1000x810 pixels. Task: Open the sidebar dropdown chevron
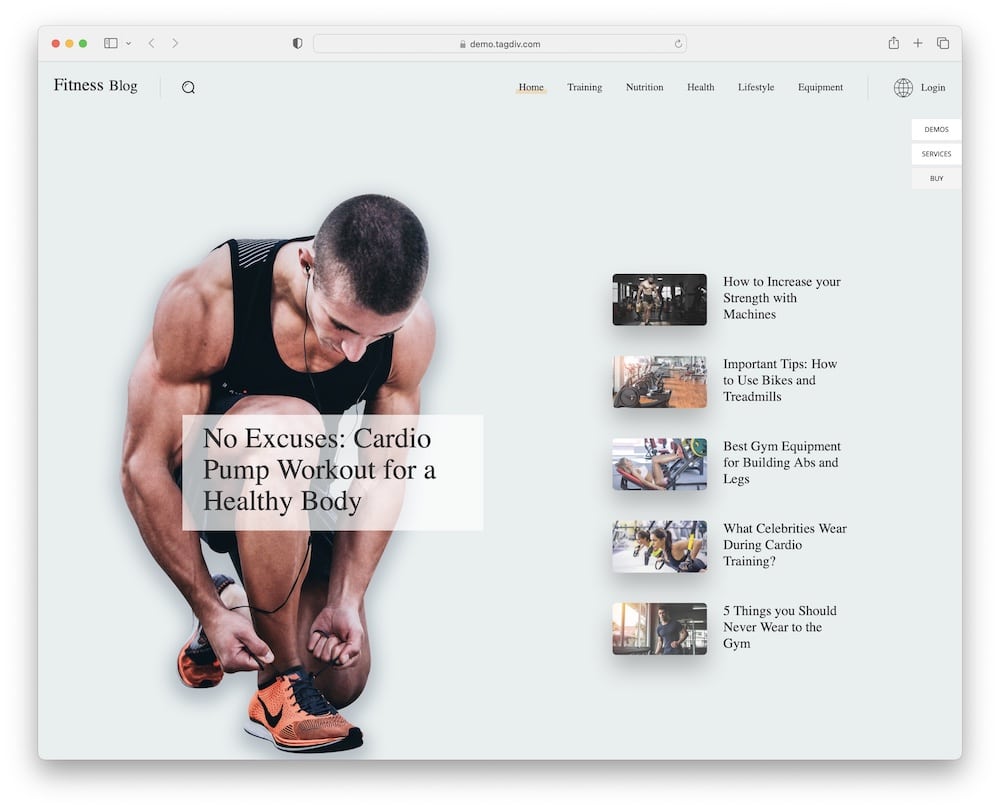(128, 43)
